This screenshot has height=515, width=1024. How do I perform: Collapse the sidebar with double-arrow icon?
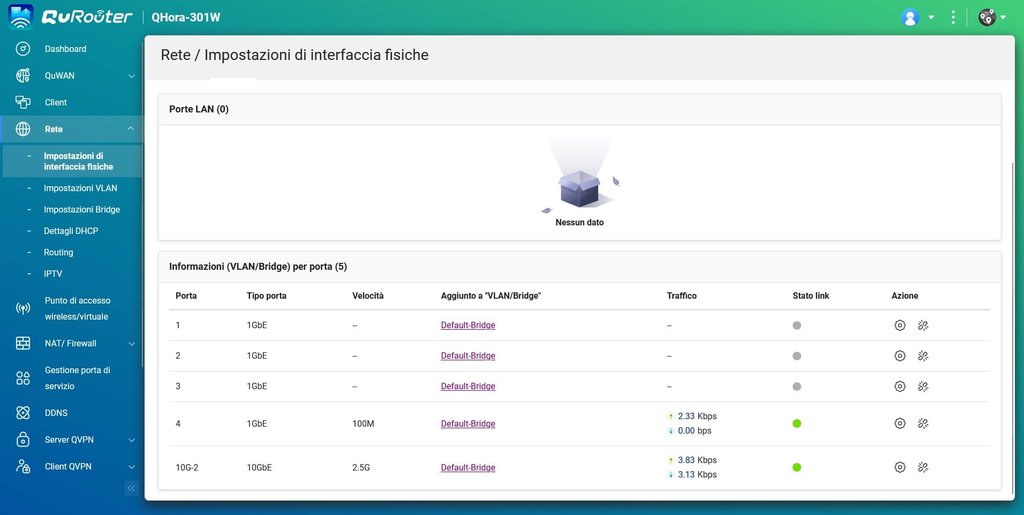pos(130,488)
